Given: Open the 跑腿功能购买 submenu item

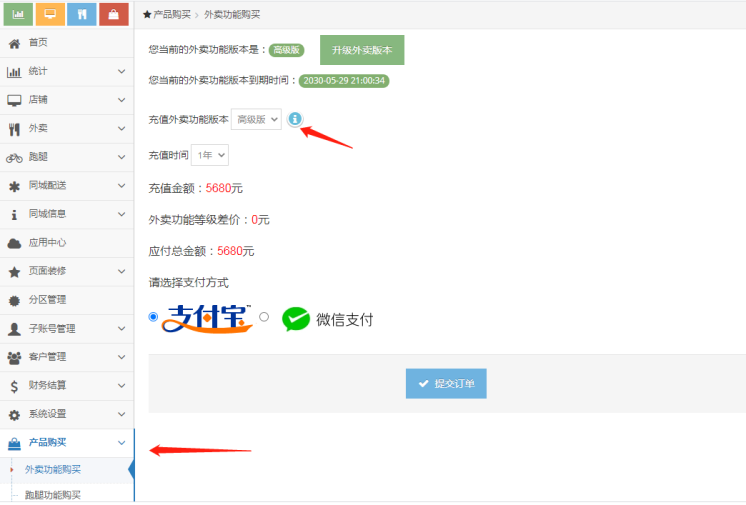Looking at the screenshot, I should point(52,494).
